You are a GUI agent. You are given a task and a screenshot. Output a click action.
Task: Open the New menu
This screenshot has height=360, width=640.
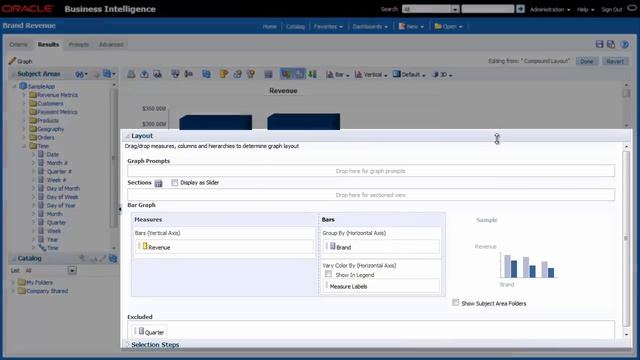click(411, 27)
